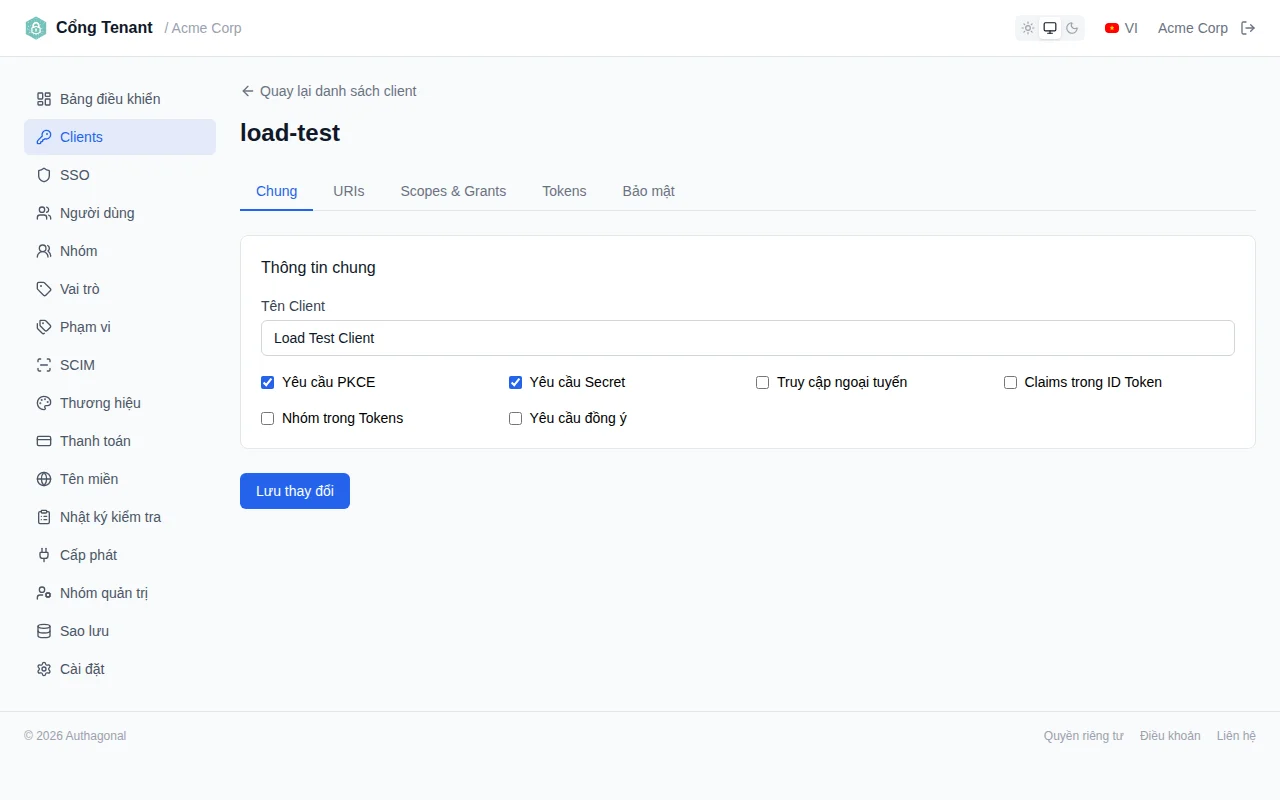
Task: Uncheck Yêu cầu Secret checkbox
Action: coord(516,382)
